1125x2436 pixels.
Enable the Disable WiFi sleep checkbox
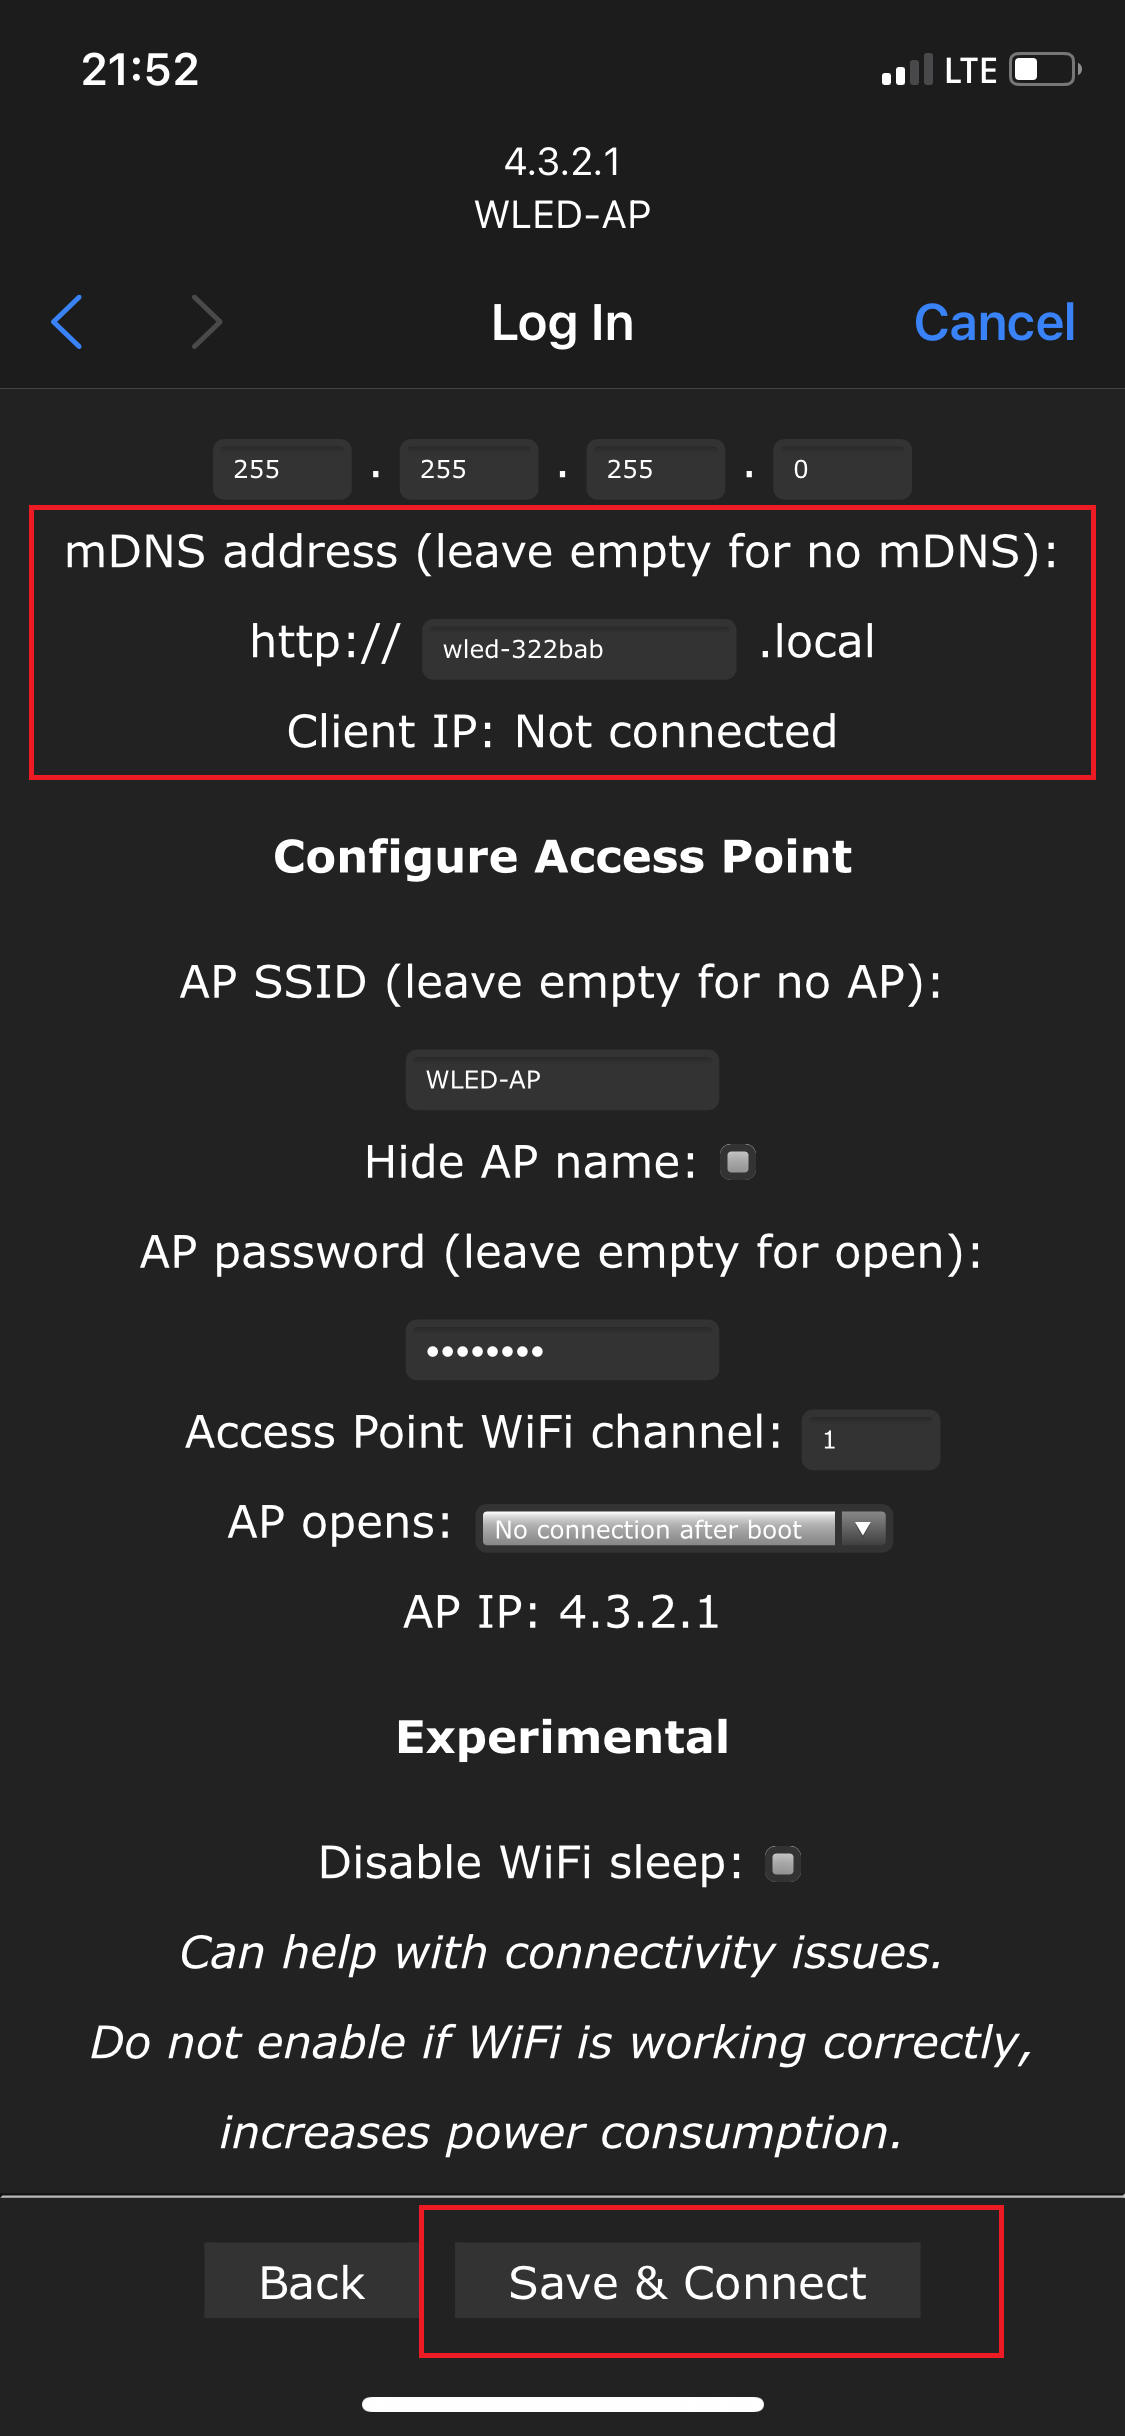click(x=783, y=1863)
